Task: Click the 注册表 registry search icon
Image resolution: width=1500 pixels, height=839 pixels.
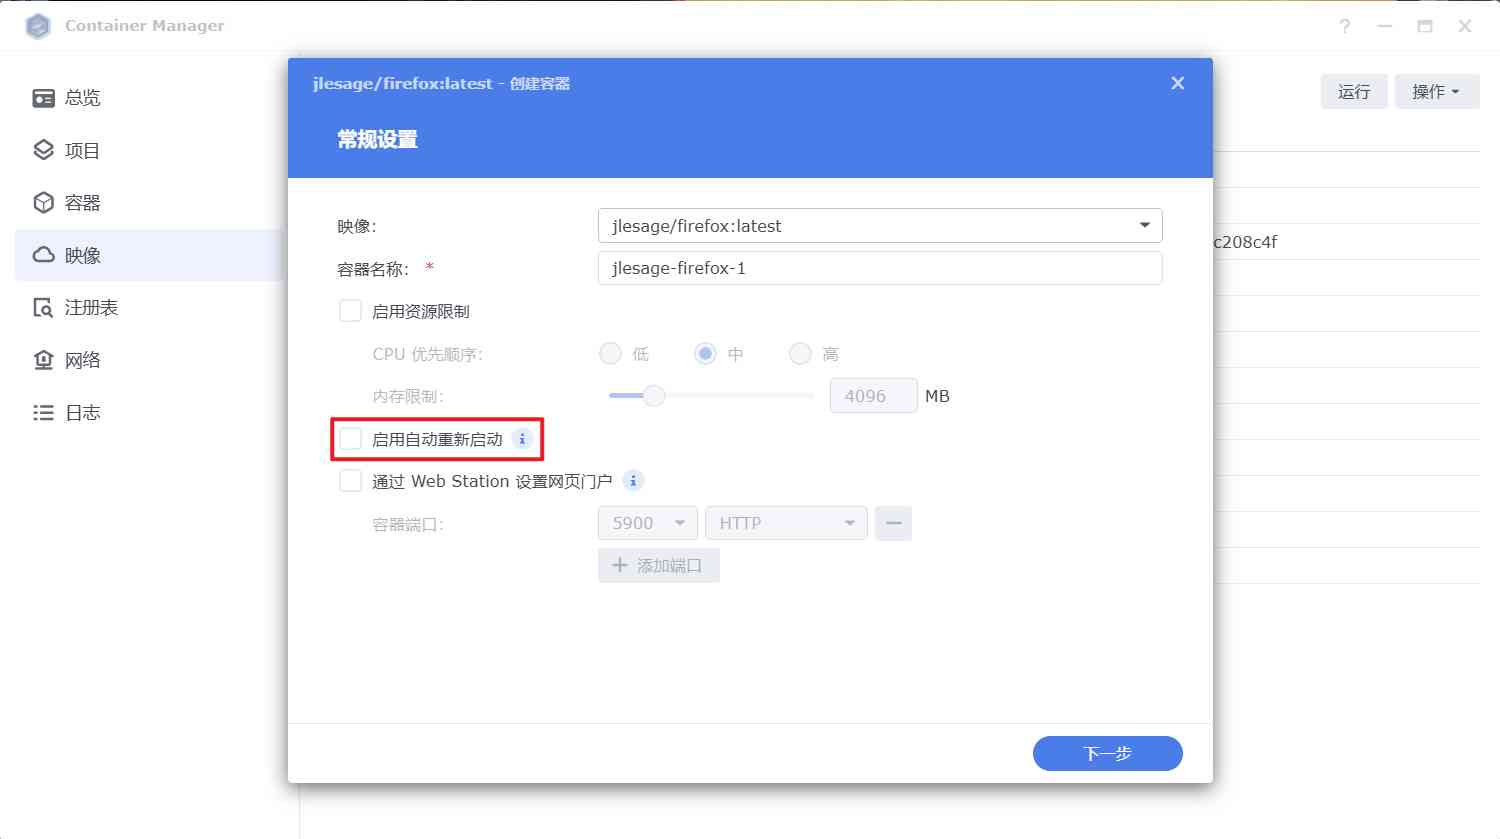Action: (x=43, y=308)
